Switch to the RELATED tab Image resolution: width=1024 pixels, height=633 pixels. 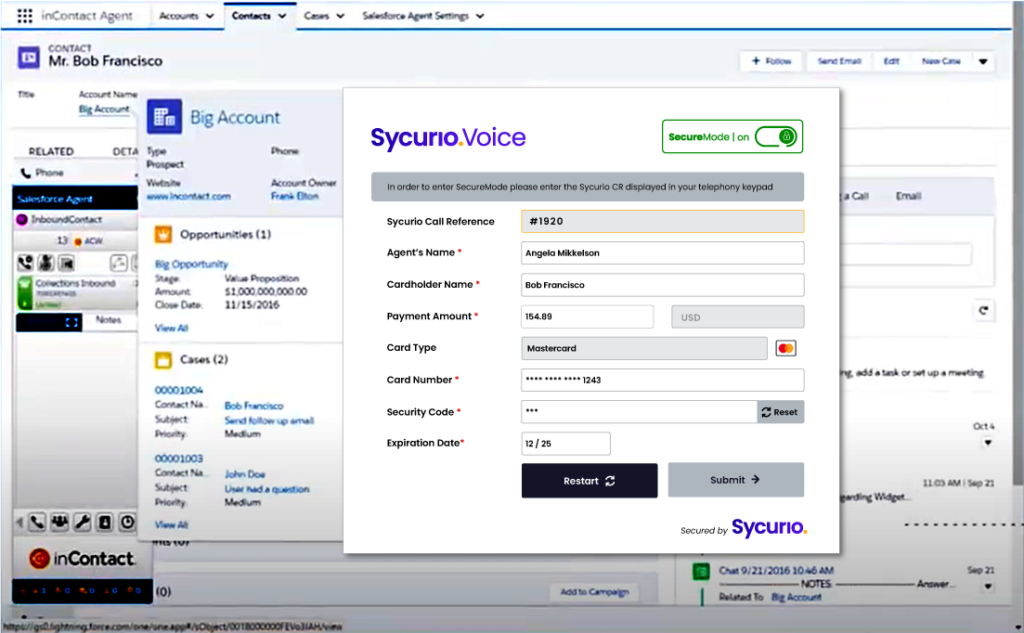[51, 151]
